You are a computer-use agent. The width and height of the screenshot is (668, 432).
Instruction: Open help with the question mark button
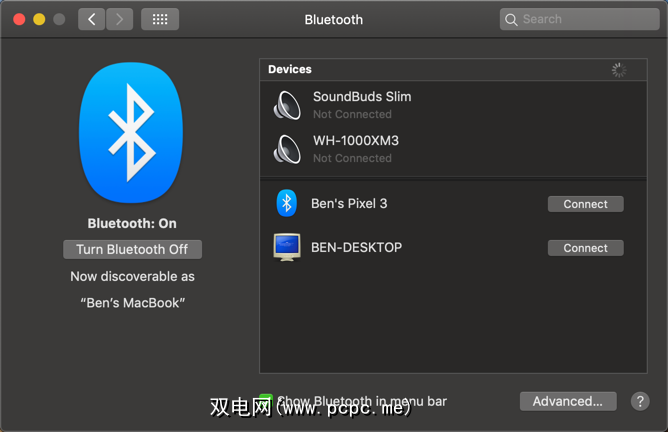(640, 401)
